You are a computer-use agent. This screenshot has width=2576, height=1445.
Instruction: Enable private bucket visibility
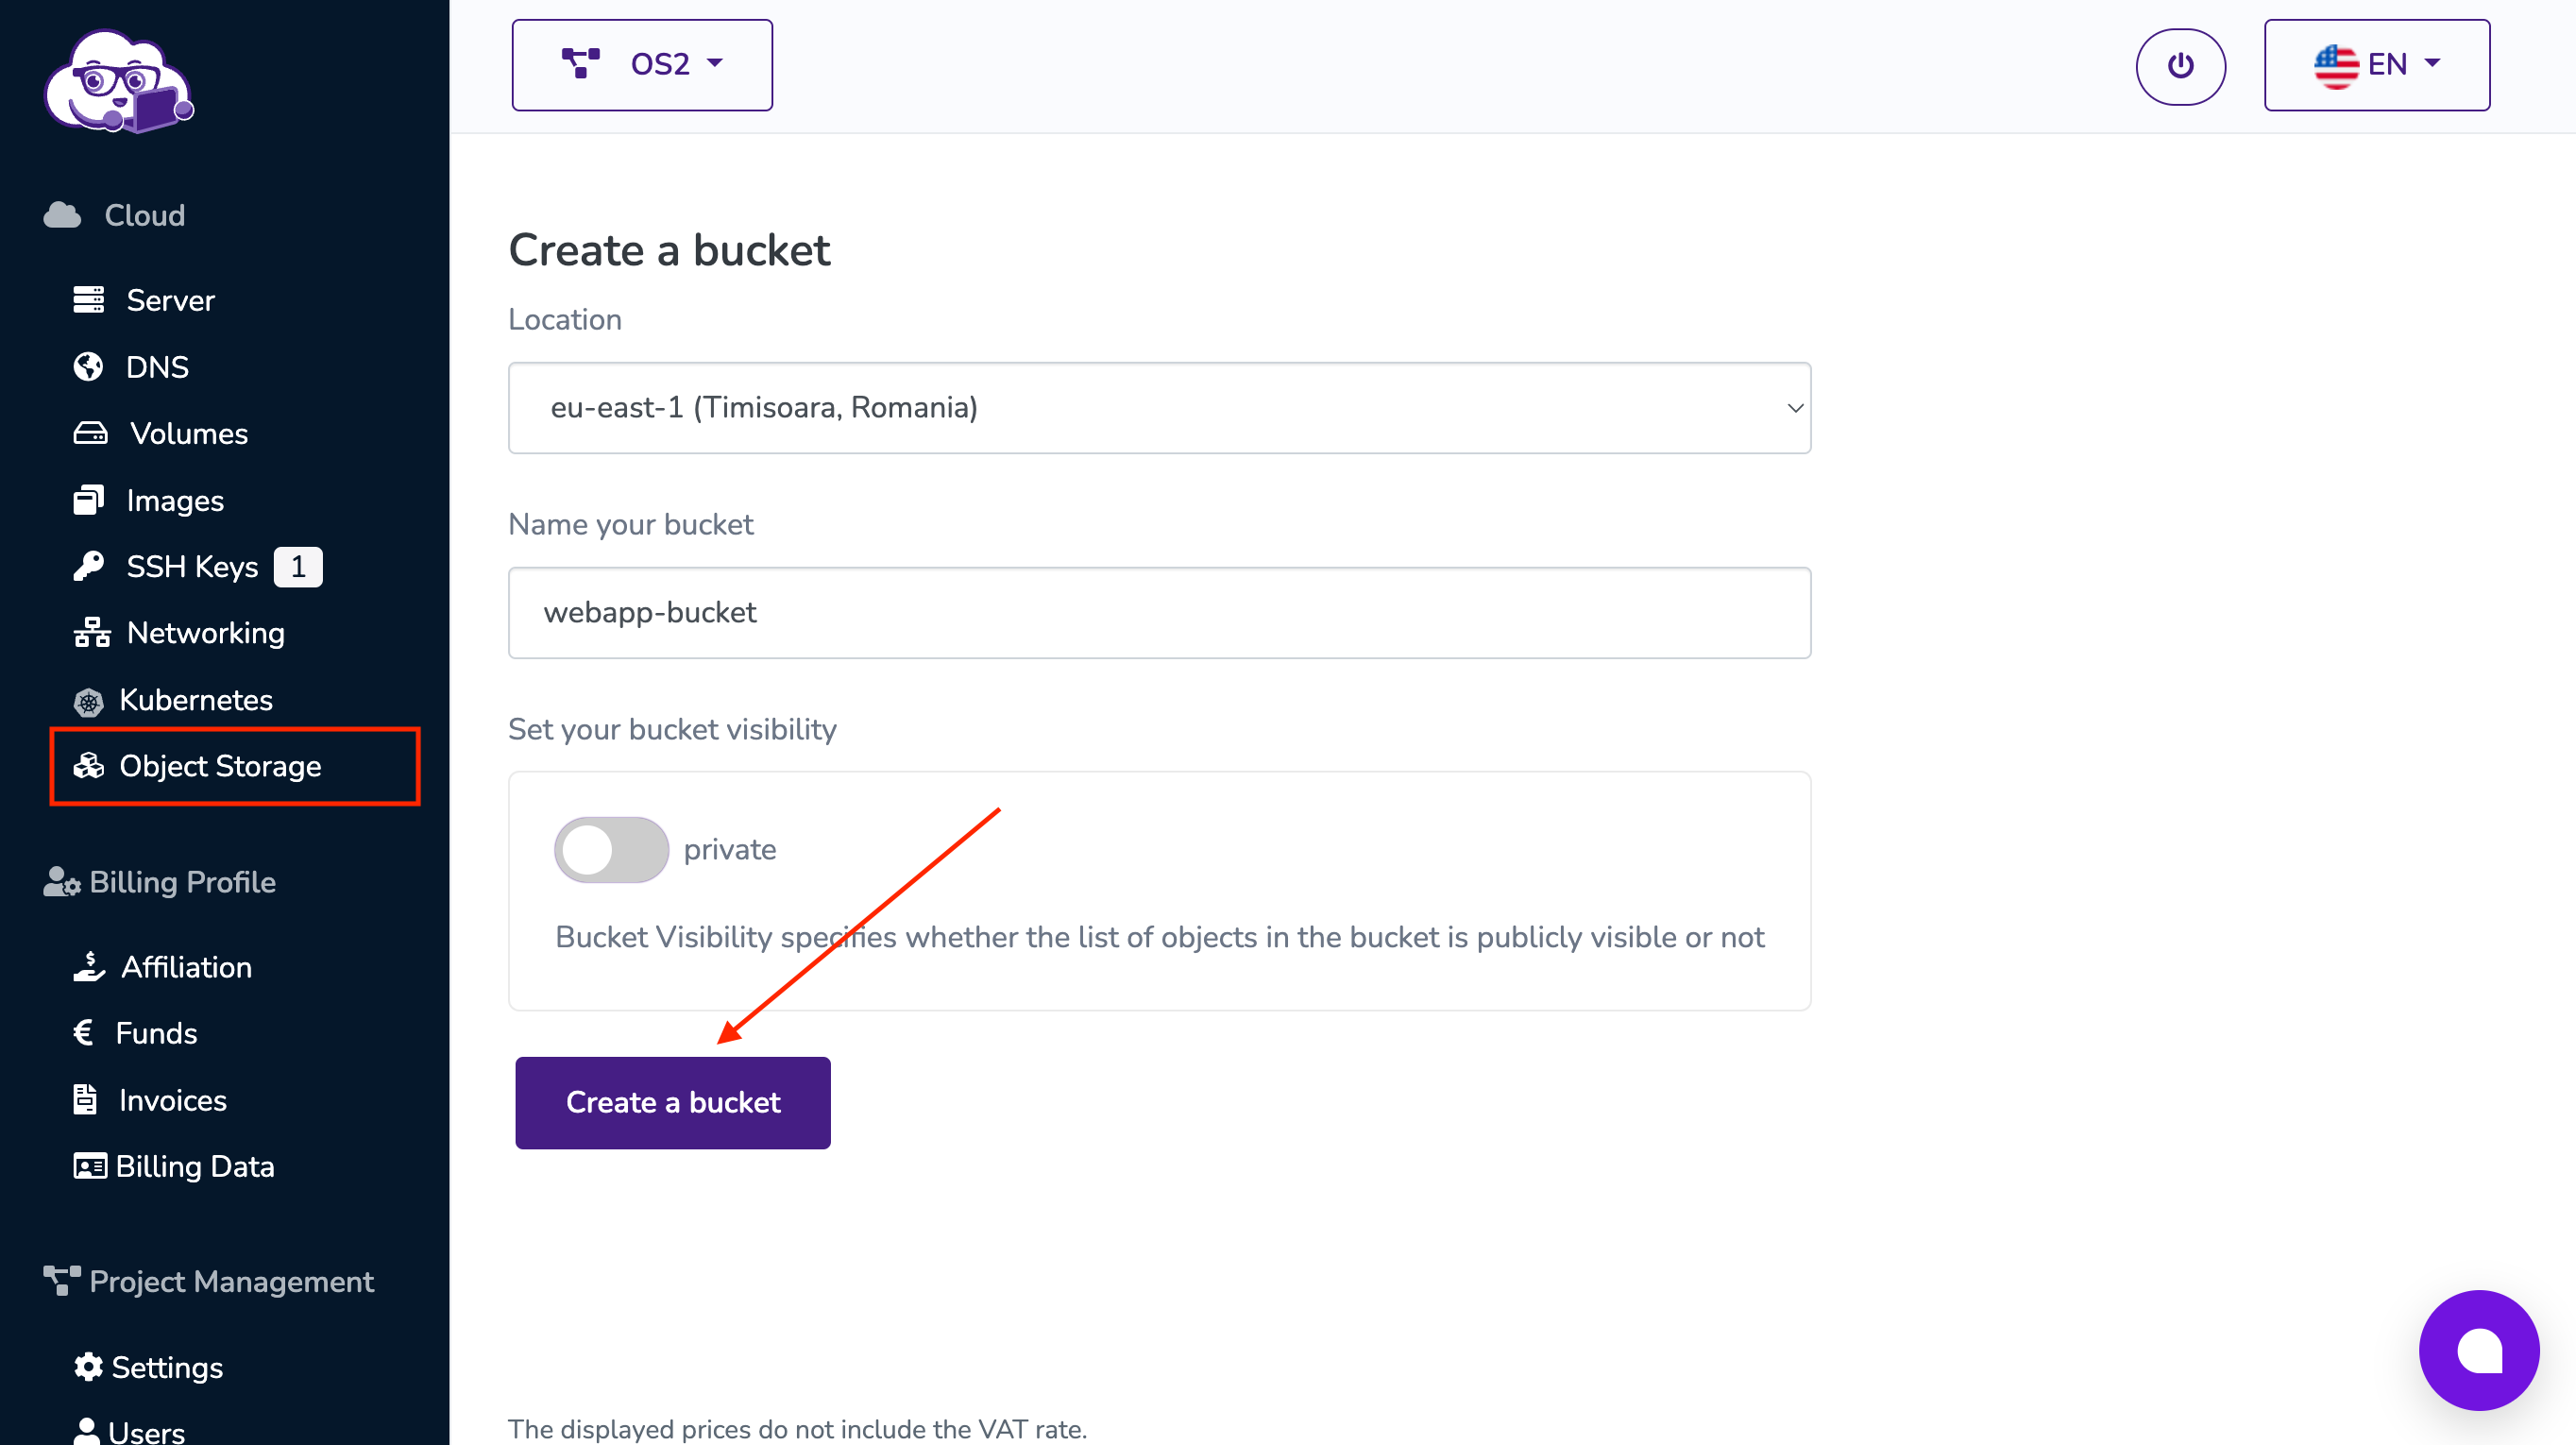click(611, 849)
